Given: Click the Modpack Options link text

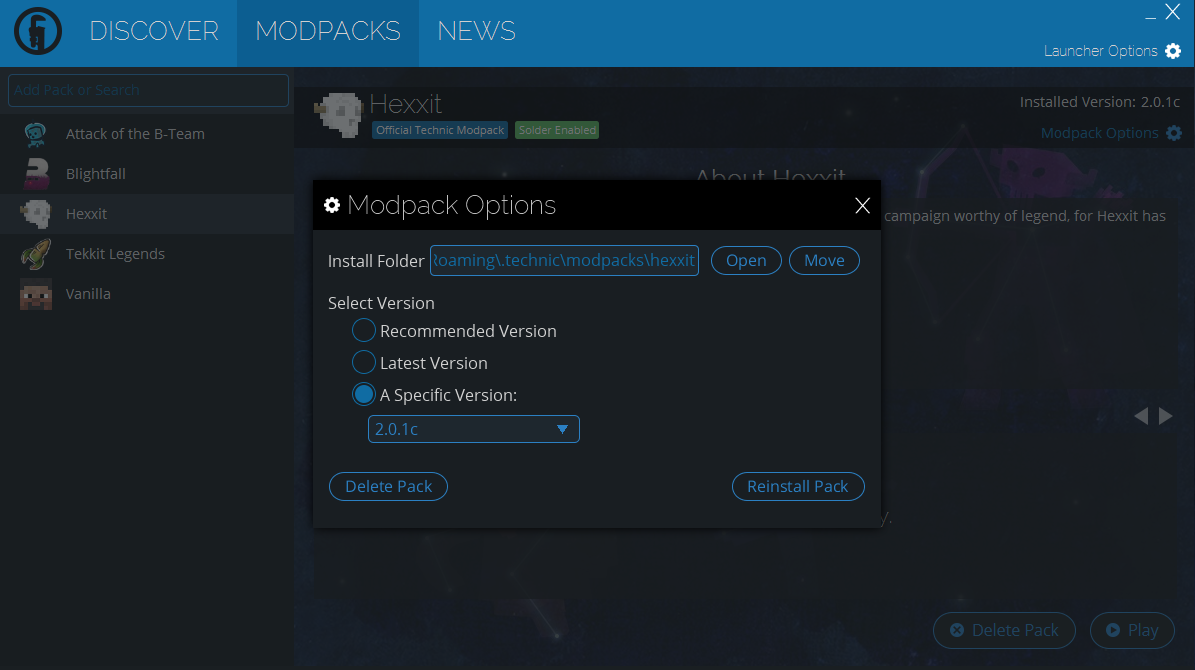Looking at the screenshot, I should click(1100, 133).
